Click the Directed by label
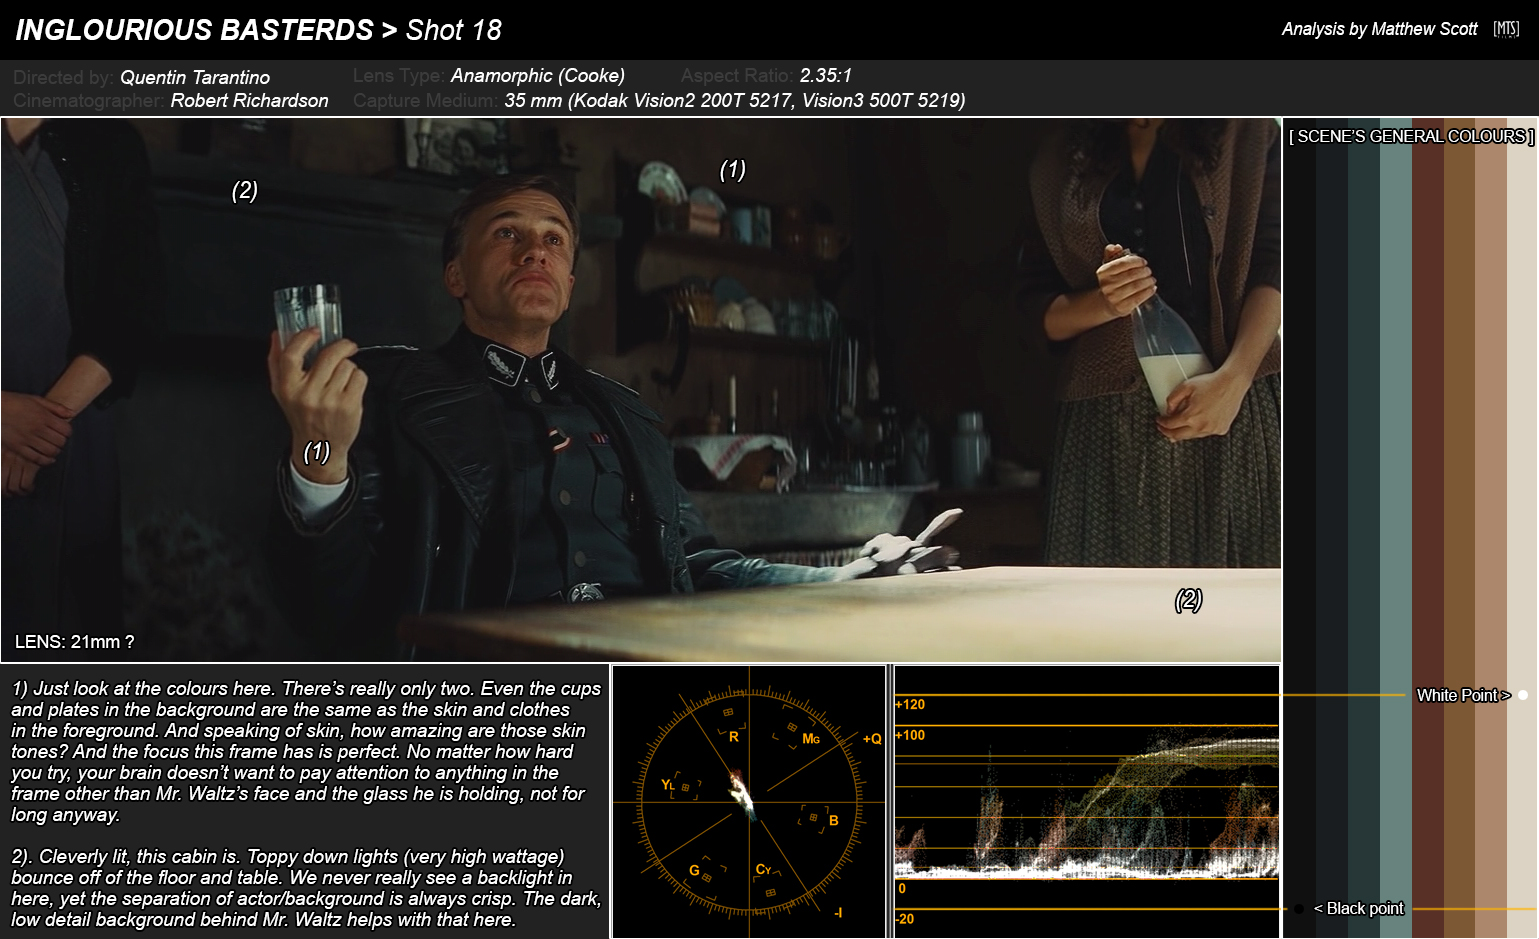The width and height of the screenshot is (1539, 939). coord(63,77)
